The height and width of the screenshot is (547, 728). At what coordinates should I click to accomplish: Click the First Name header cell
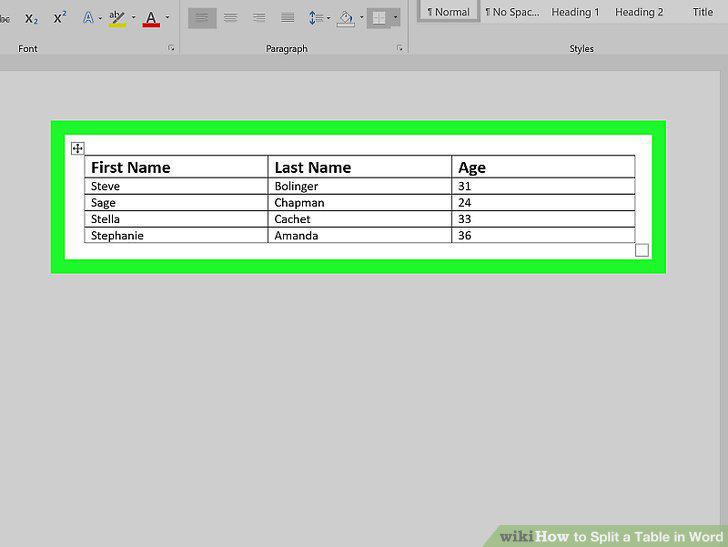[x=176, y=167]
